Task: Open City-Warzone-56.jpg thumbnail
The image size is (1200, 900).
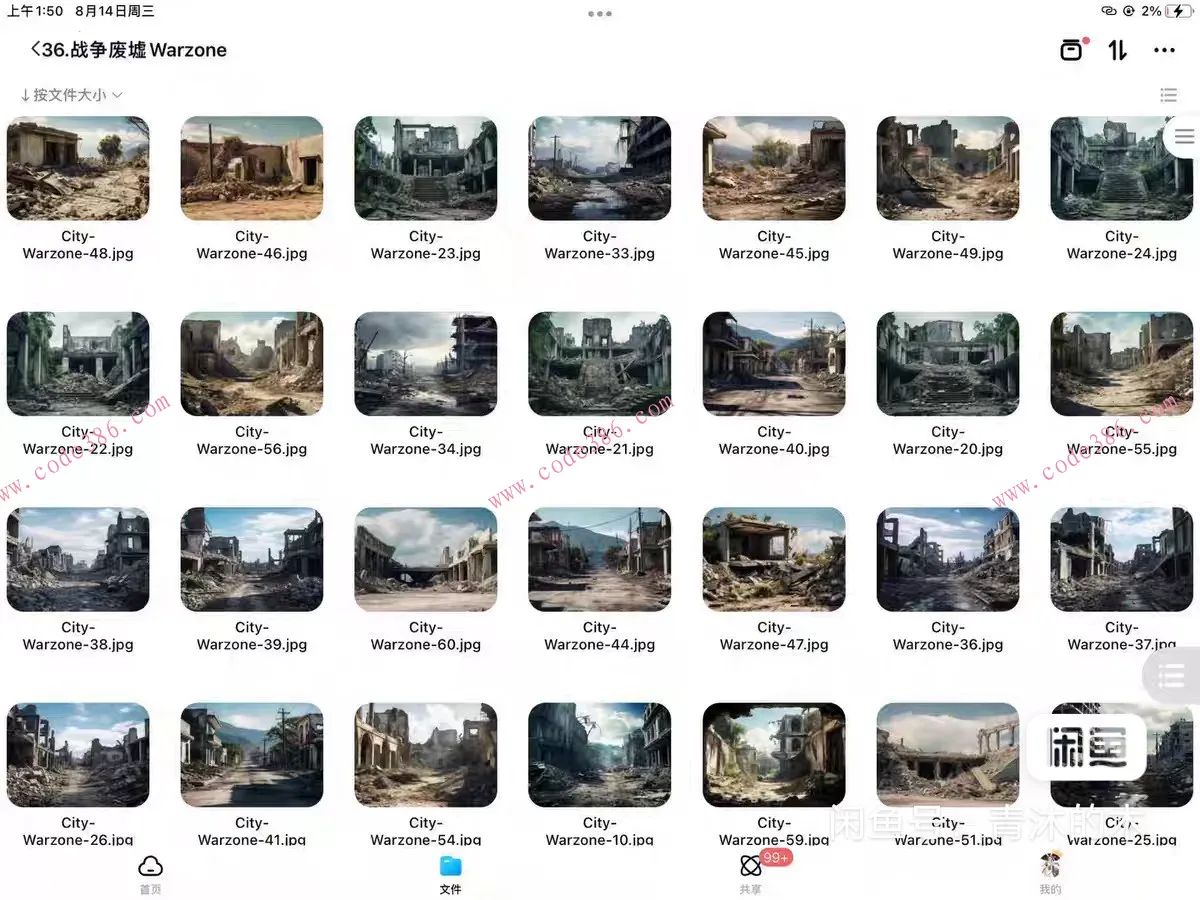Action: click(x=252, y=364)
